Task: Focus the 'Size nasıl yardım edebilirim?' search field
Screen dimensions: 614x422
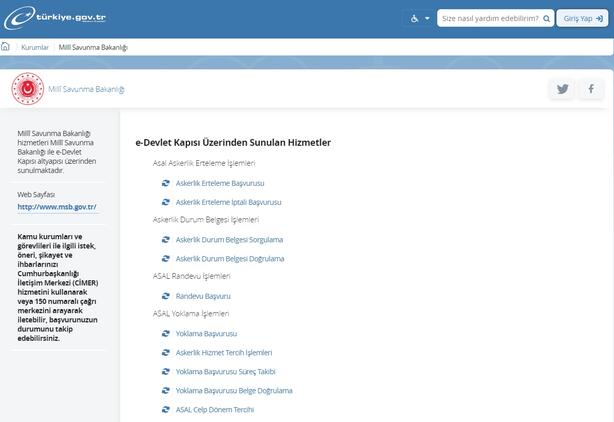Action: click(x=495, y=18)
